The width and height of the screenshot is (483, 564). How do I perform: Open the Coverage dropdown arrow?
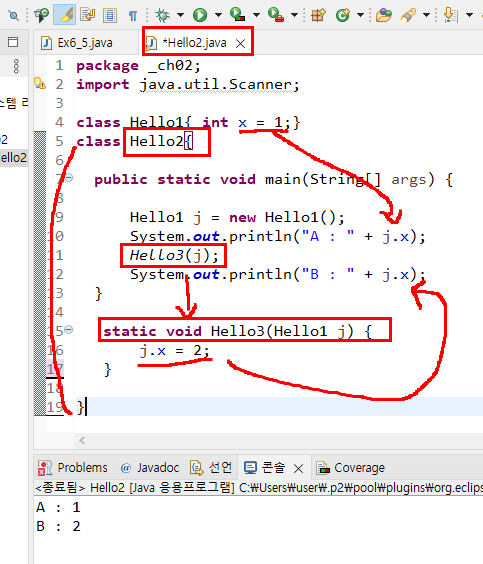(x=256, y=15)
